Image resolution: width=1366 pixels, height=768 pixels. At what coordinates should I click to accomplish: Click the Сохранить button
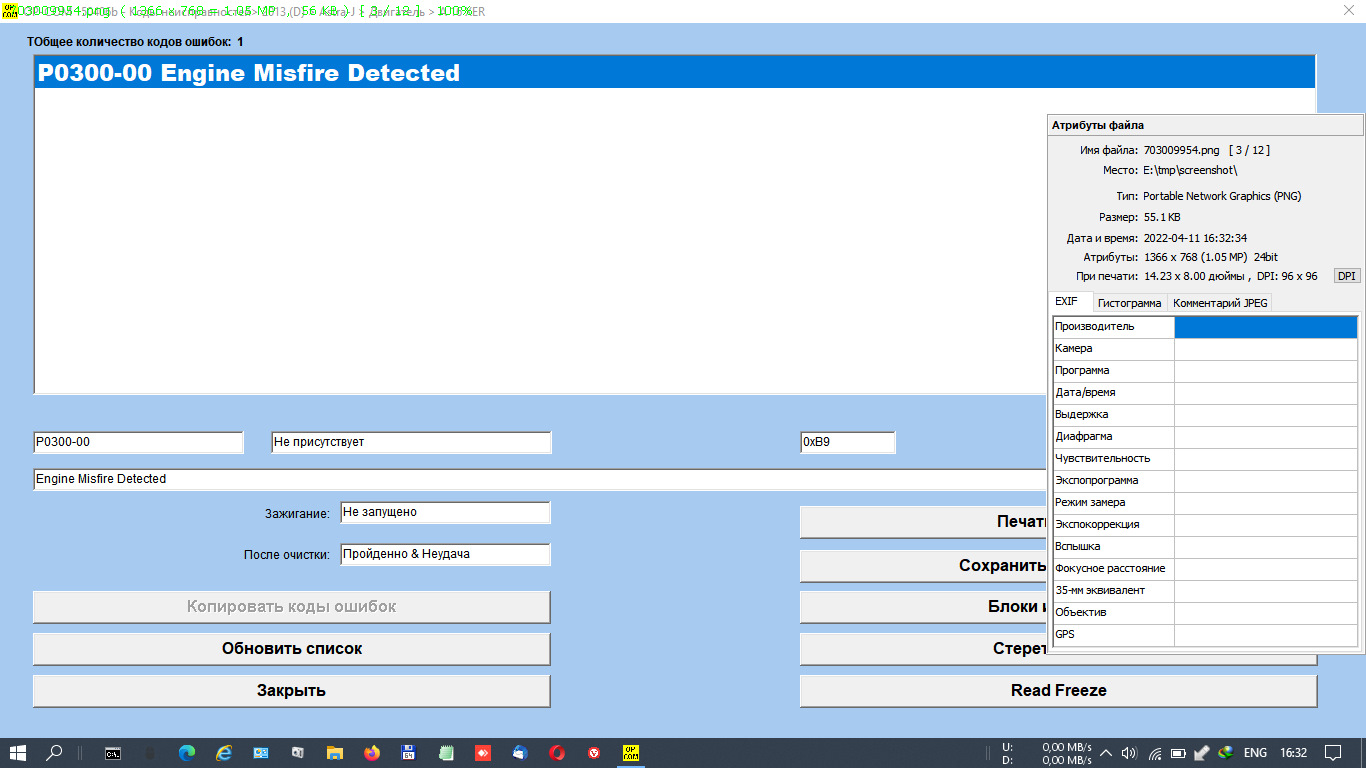[924, 566]
